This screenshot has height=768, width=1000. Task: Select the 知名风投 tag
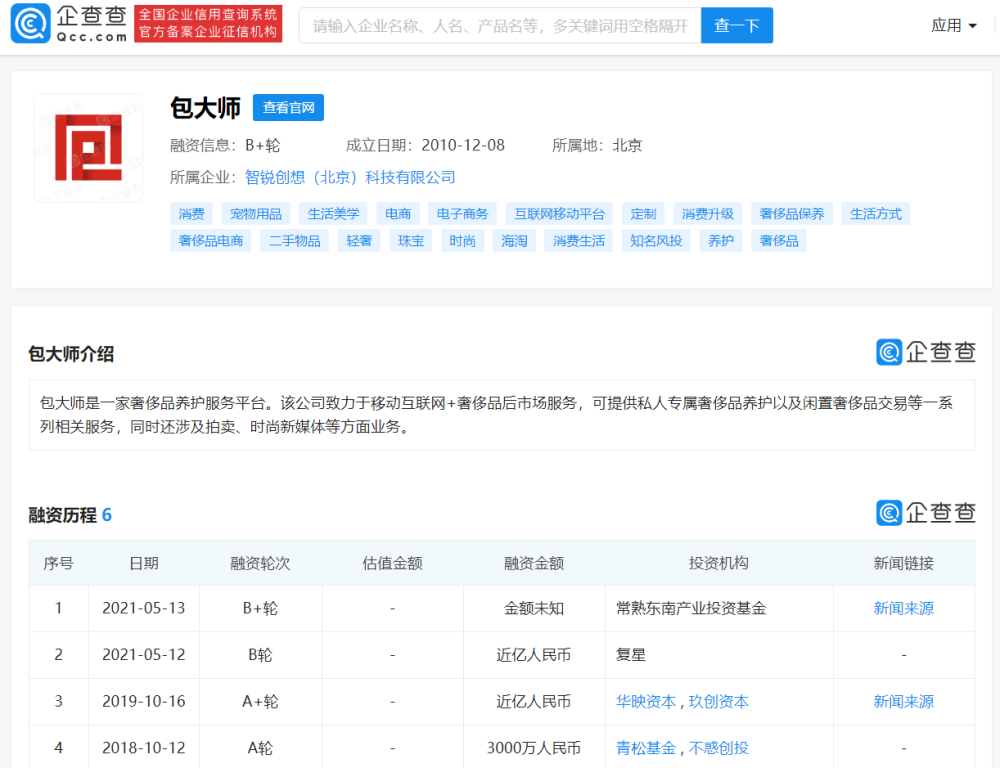tap(656, 240)
